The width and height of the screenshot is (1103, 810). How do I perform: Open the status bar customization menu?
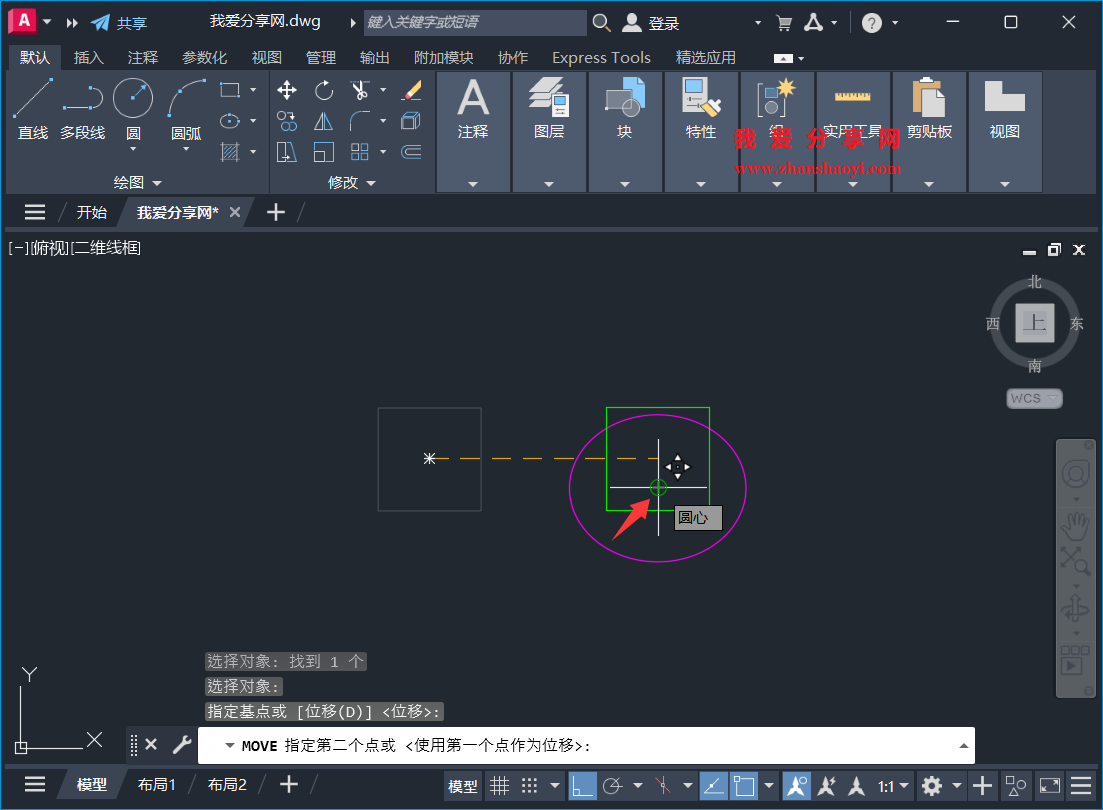point(1081,785)
